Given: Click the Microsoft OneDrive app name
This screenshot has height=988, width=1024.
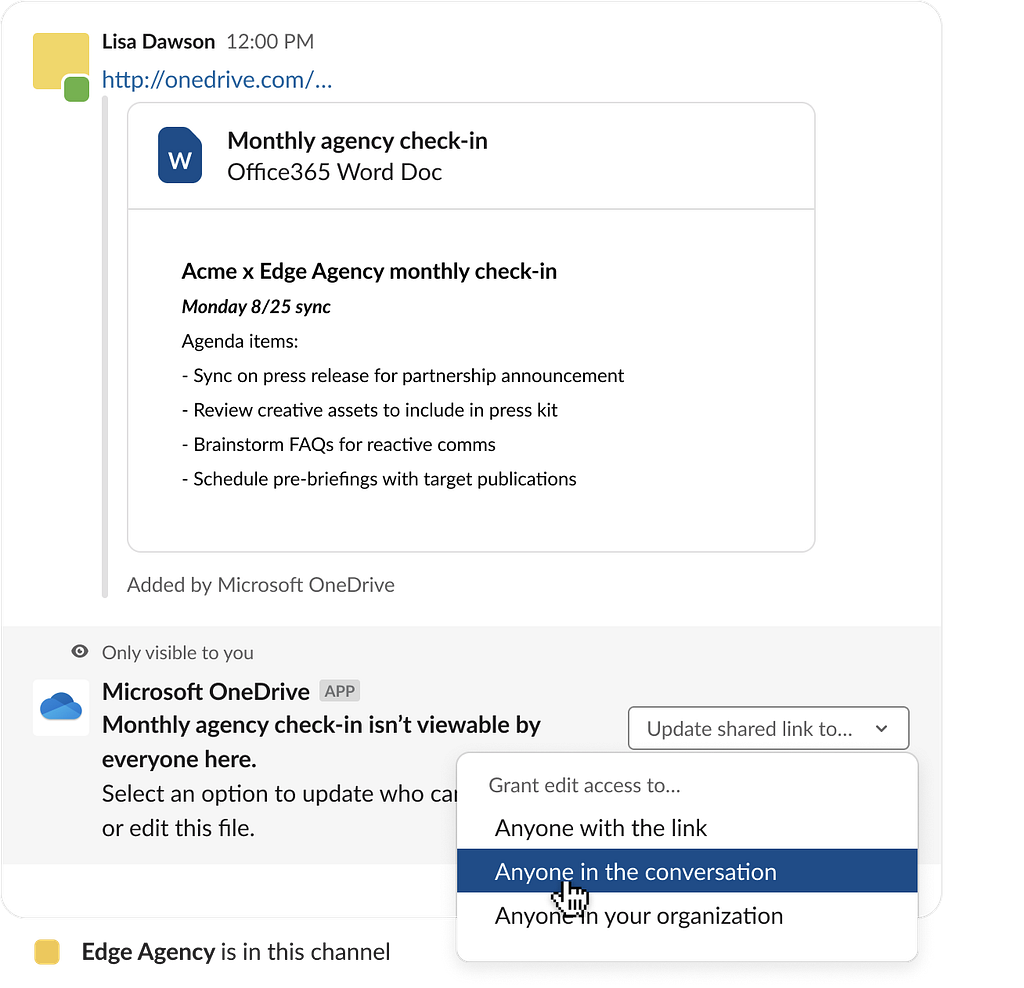Looking at the screenshot, I should click(206, 692).
